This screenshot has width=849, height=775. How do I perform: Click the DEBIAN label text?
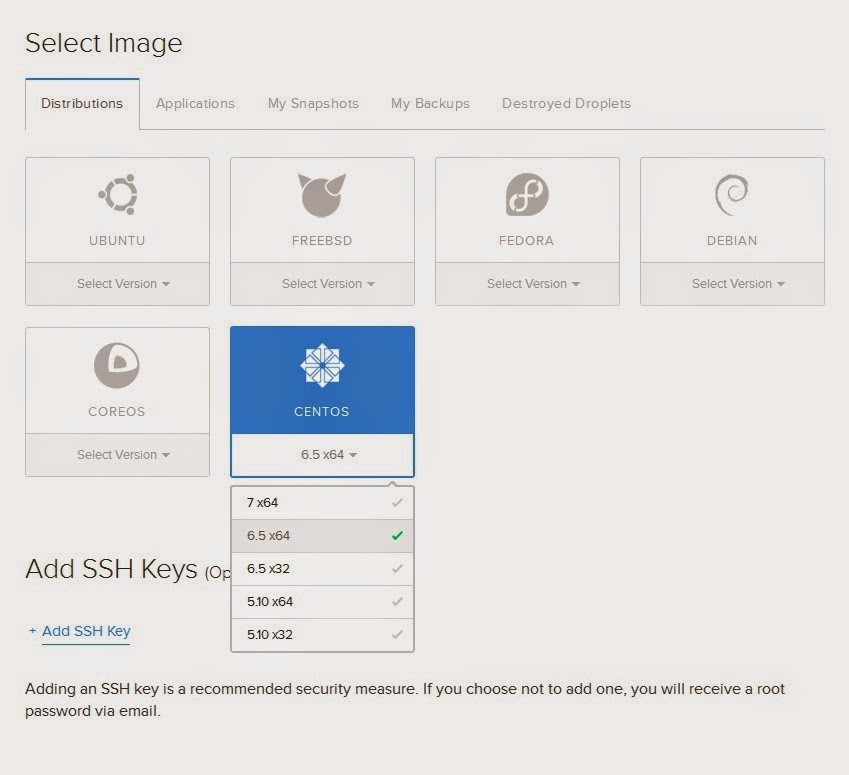tap(732, 240)
